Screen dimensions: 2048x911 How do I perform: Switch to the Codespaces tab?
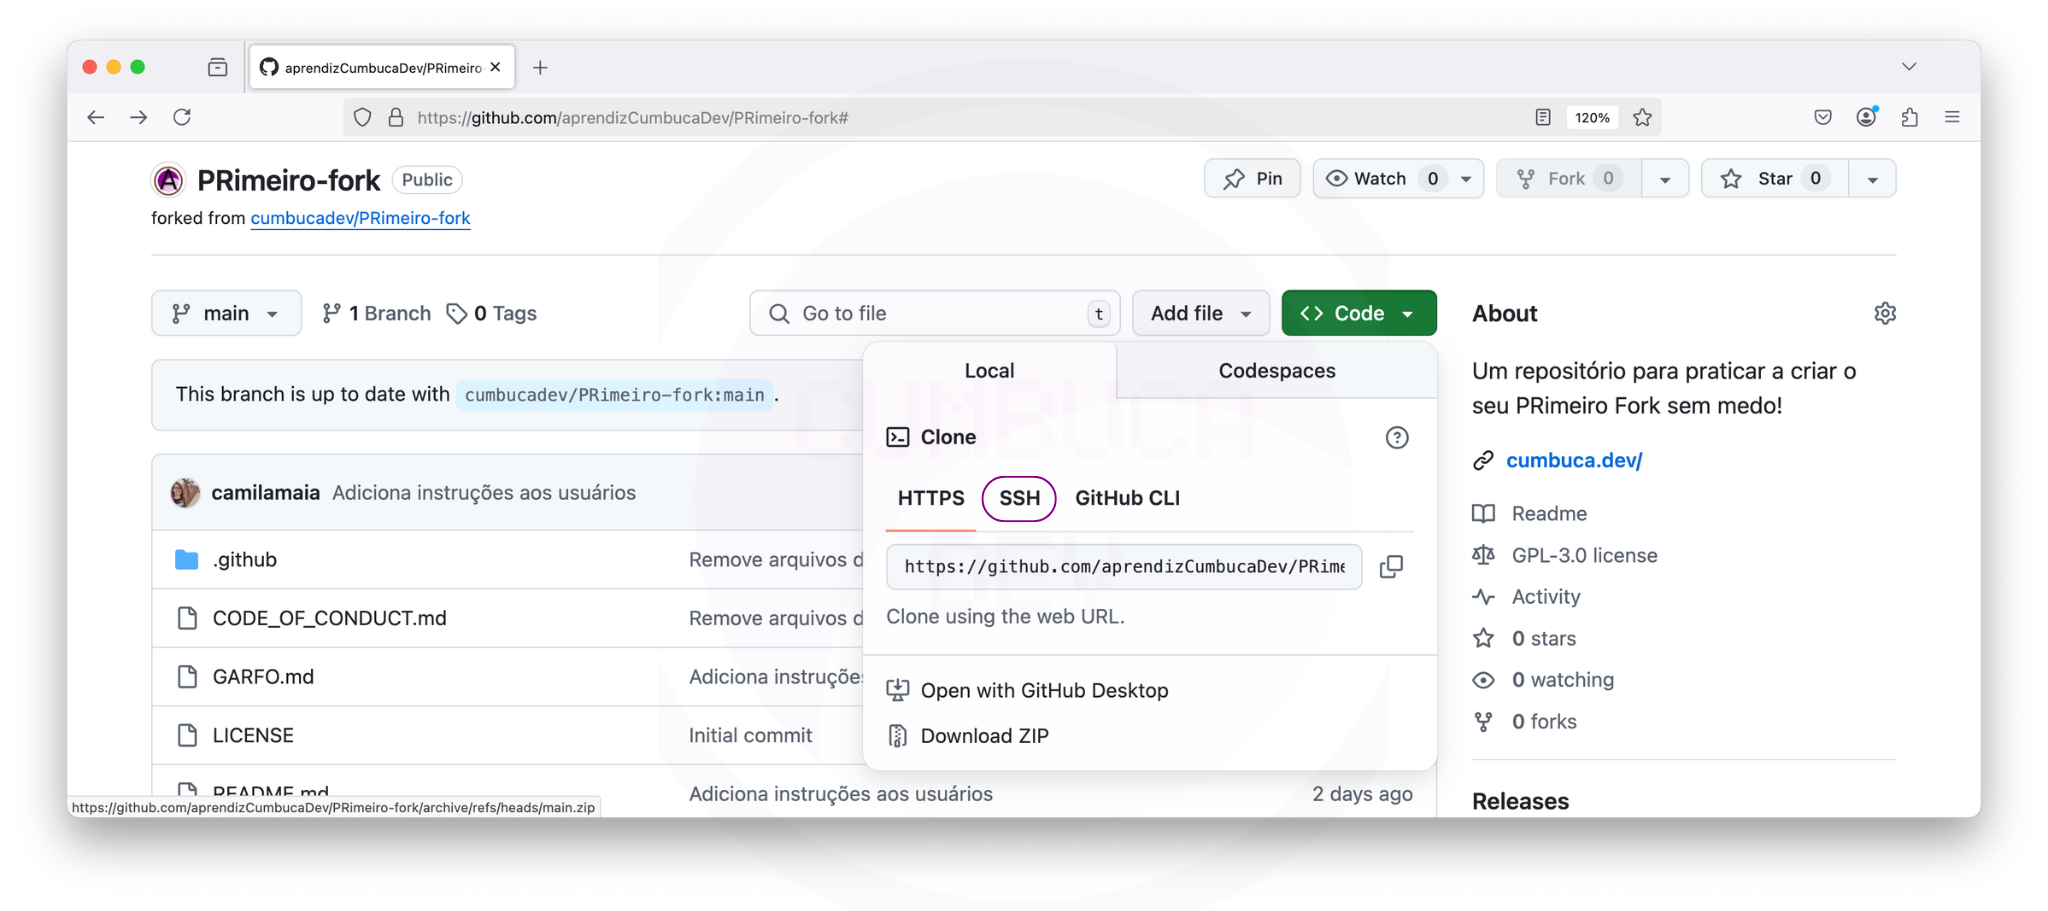tap(1276, 371)
